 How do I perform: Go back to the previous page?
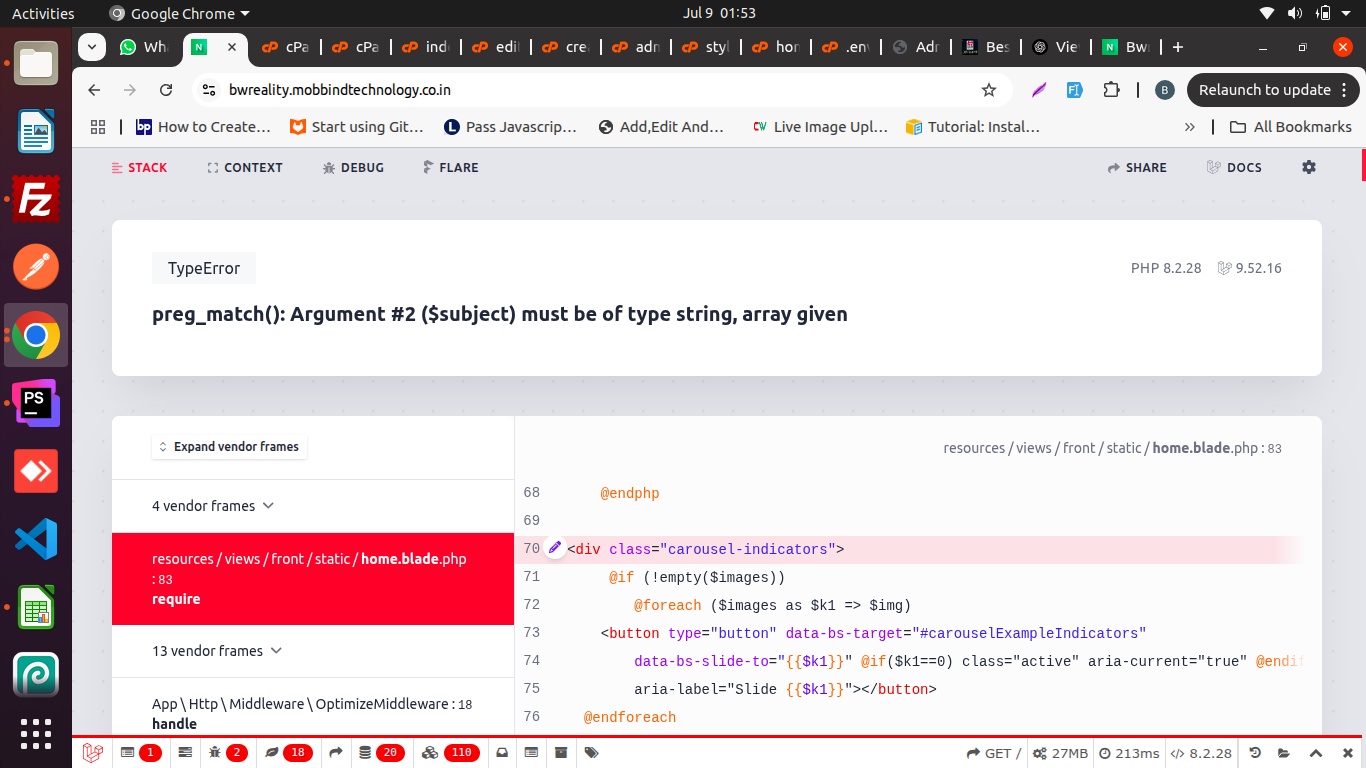point(94,90)
